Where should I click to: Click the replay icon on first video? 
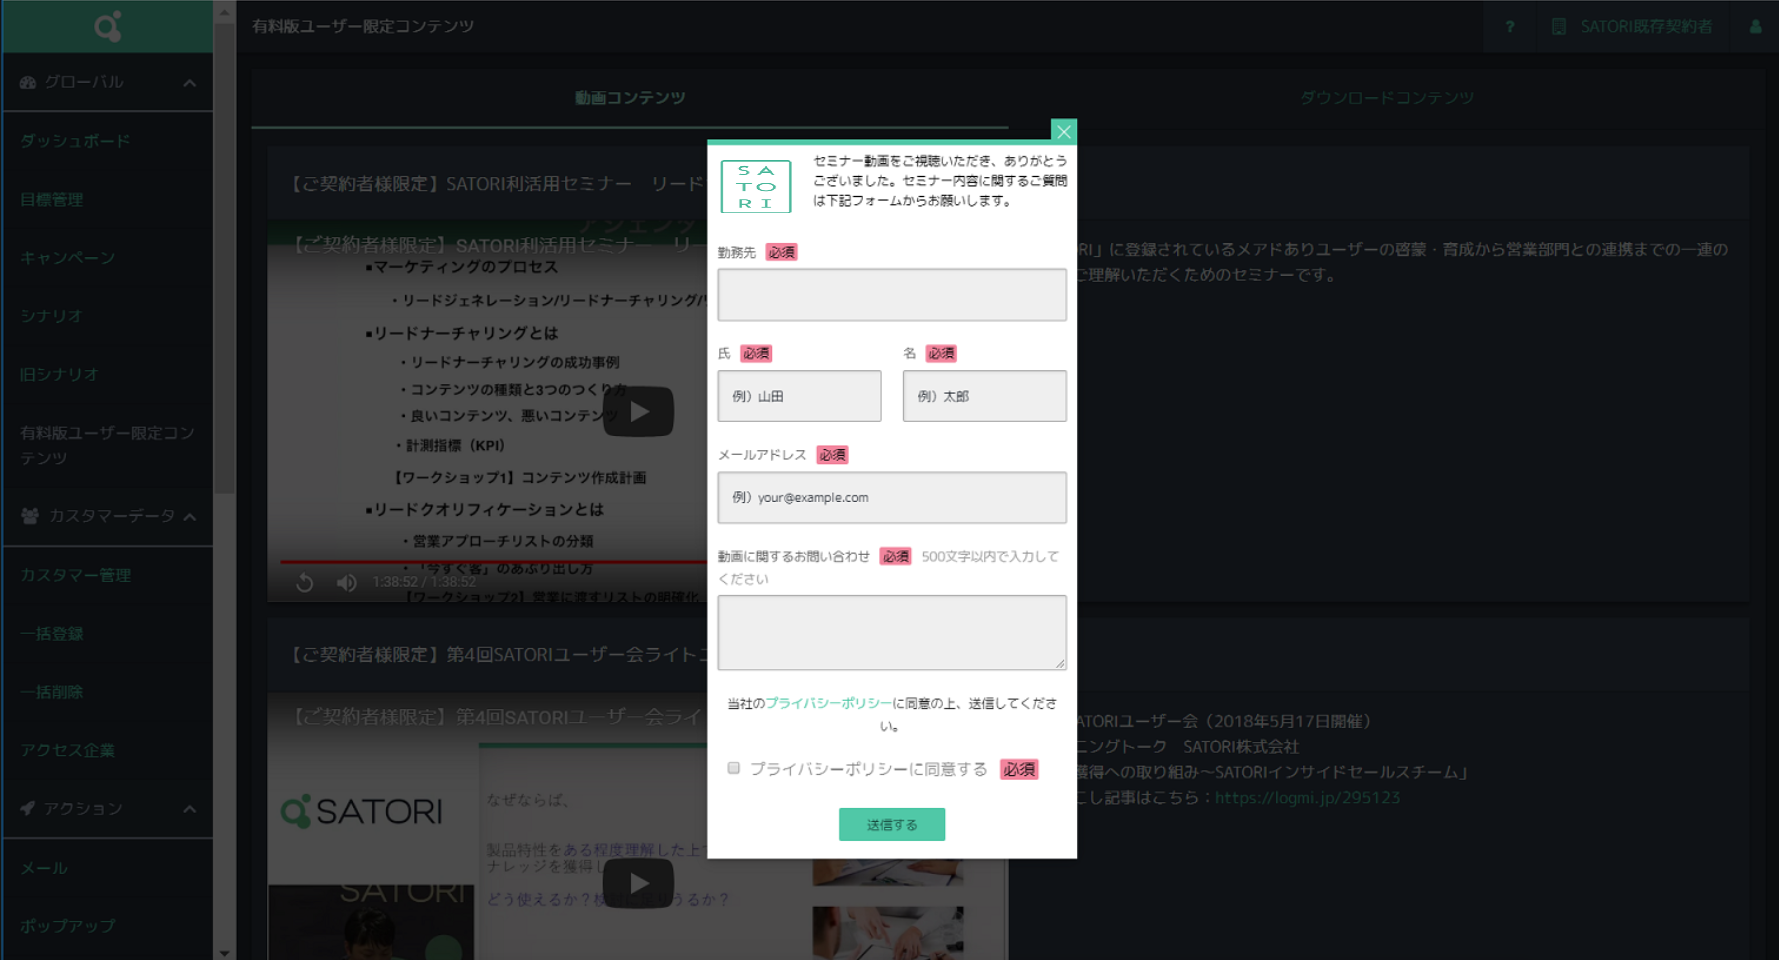305,582
